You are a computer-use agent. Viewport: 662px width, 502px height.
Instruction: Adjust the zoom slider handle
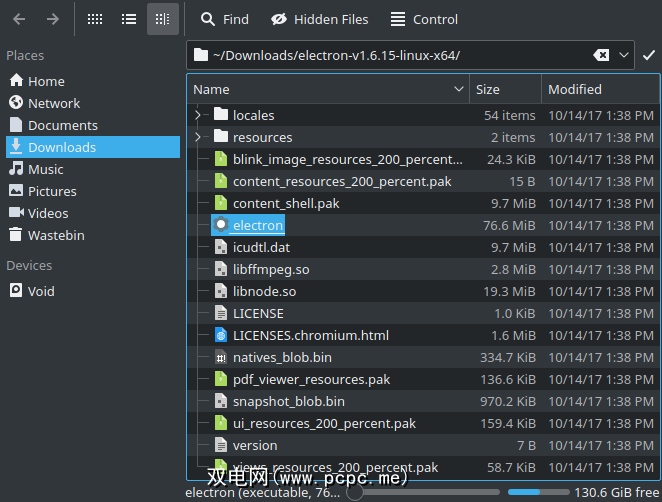click(x=355, y=492)
